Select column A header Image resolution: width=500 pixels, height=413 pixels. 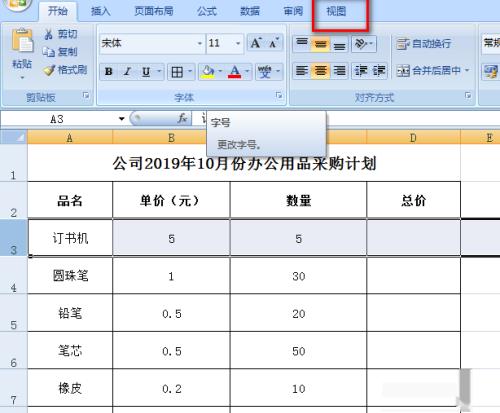click(x=70, y=137)
